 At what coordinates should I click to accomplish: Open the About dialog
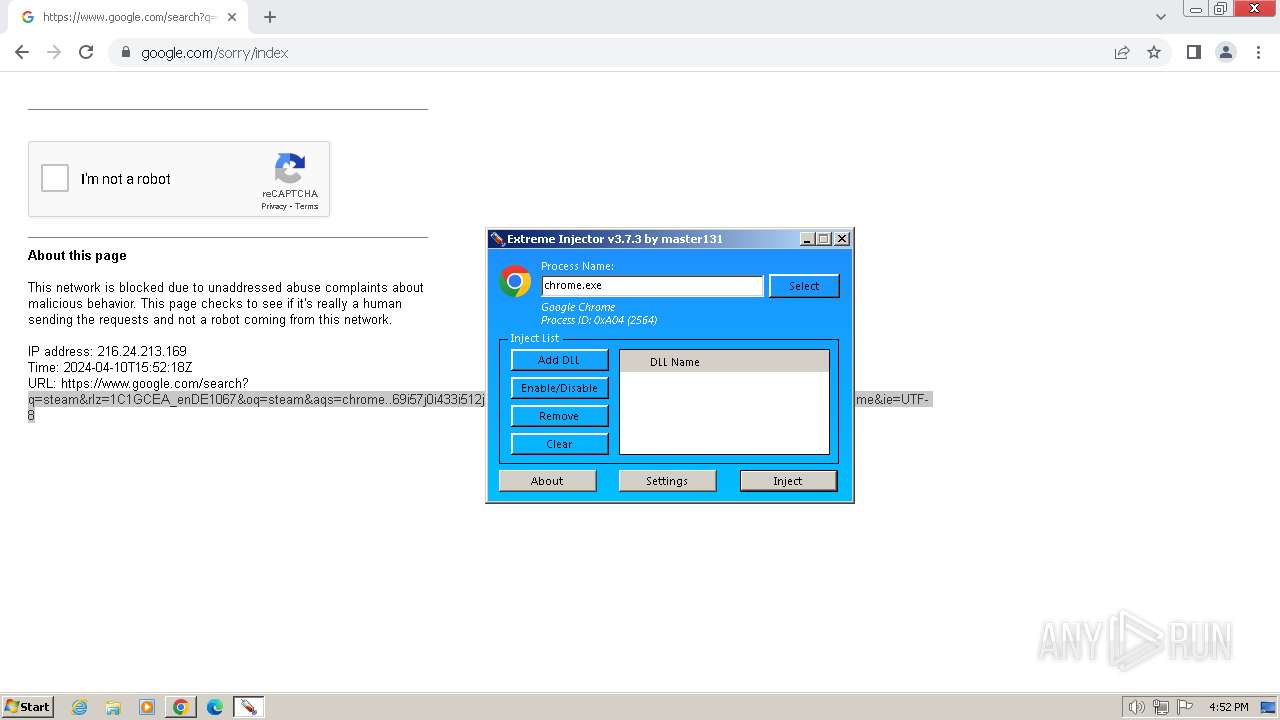pyautogui.click(x=547, y=481)
